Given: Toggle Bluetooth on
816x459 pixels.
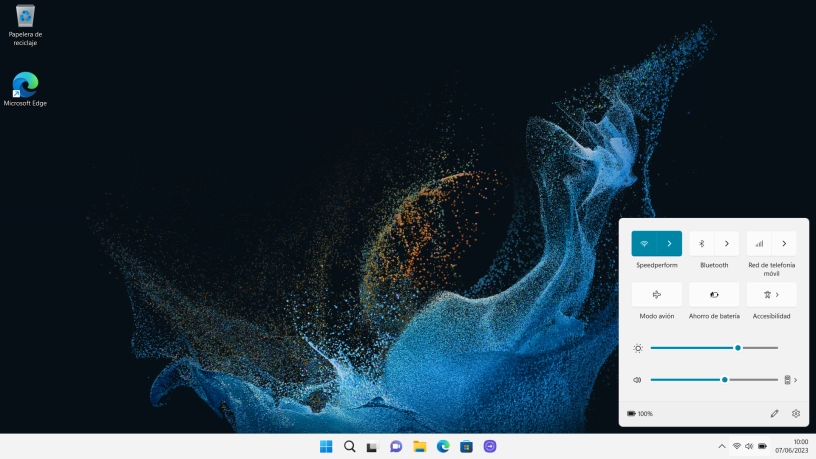Looking at the screenshot, I should (702, 244).
